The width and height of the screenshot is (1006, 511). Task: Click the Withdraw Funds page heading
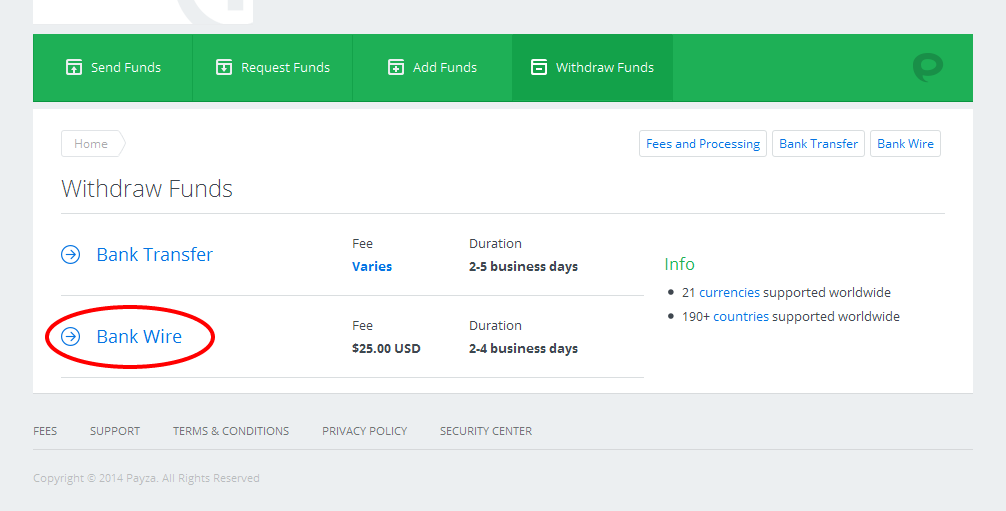point(147,189)
